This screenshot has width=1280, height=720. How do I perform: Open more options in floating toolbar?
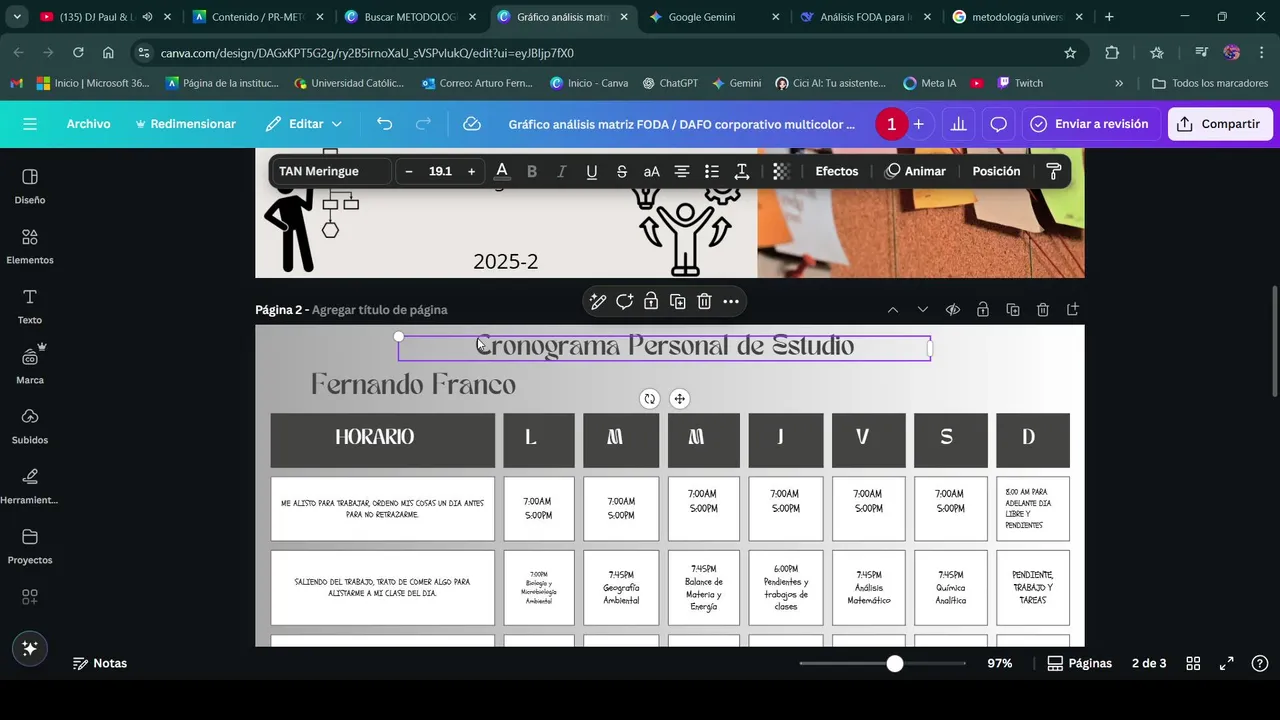pos(731,301)
